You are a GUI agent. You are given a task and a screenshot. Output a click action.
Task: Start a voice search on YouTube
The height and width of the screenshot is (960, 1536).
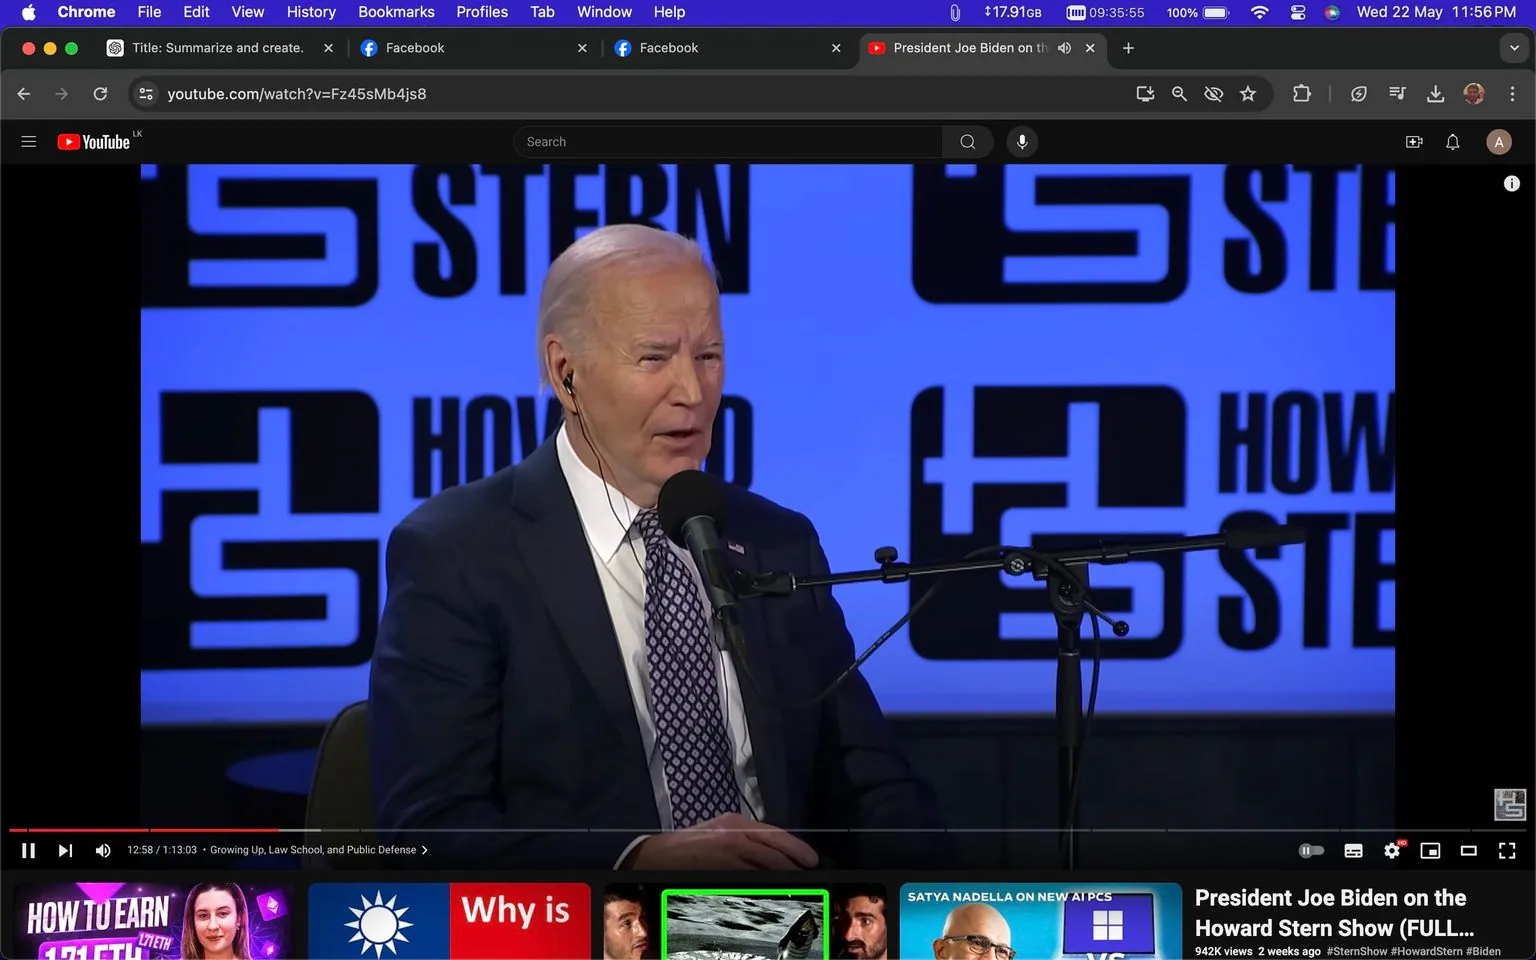(x=1022, y=141)
